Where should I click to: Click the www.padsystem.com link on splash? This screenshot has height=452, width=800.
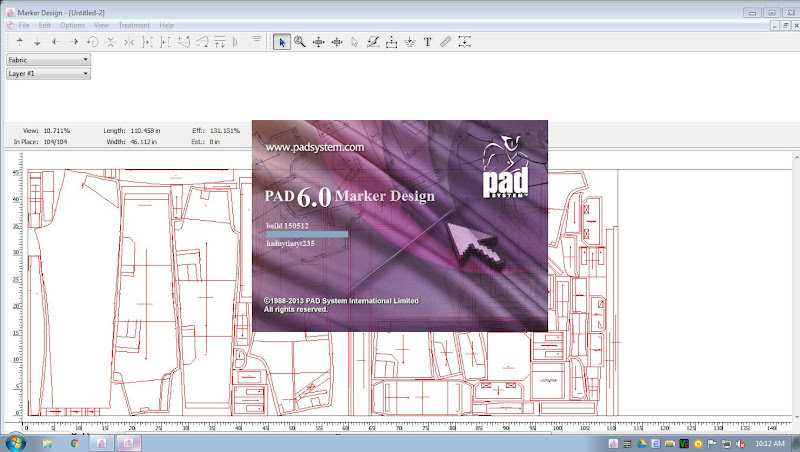pyautogui.click(x=315, y=147)
